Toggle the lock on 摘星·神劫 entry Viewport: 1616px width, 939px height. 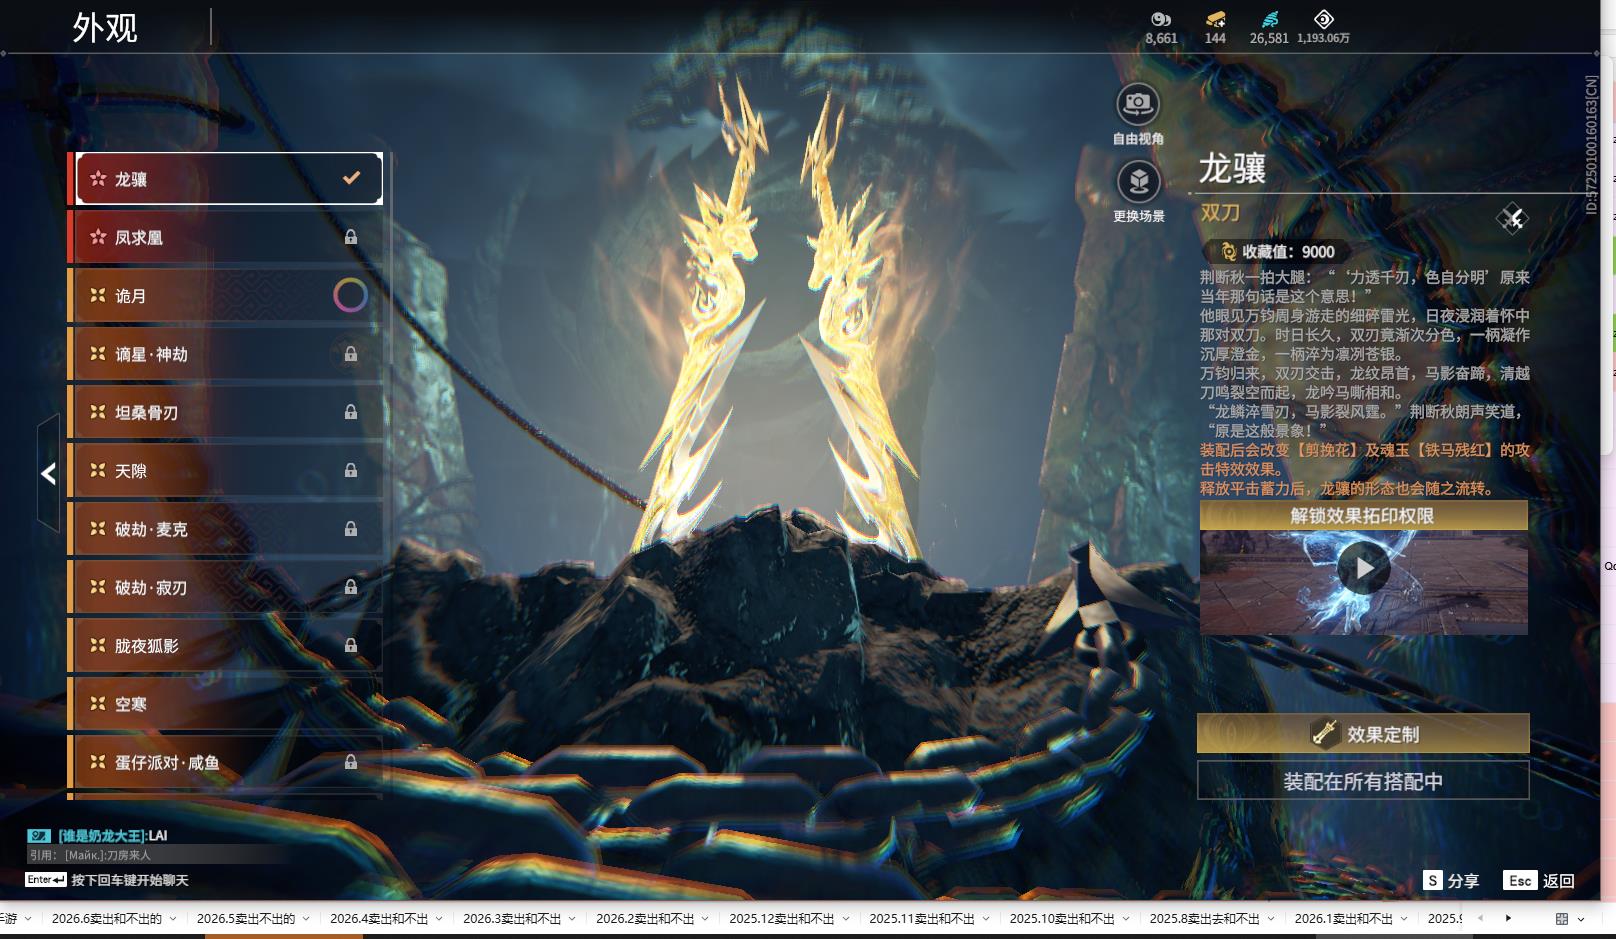pyautogui.click(x=351, y=354)
